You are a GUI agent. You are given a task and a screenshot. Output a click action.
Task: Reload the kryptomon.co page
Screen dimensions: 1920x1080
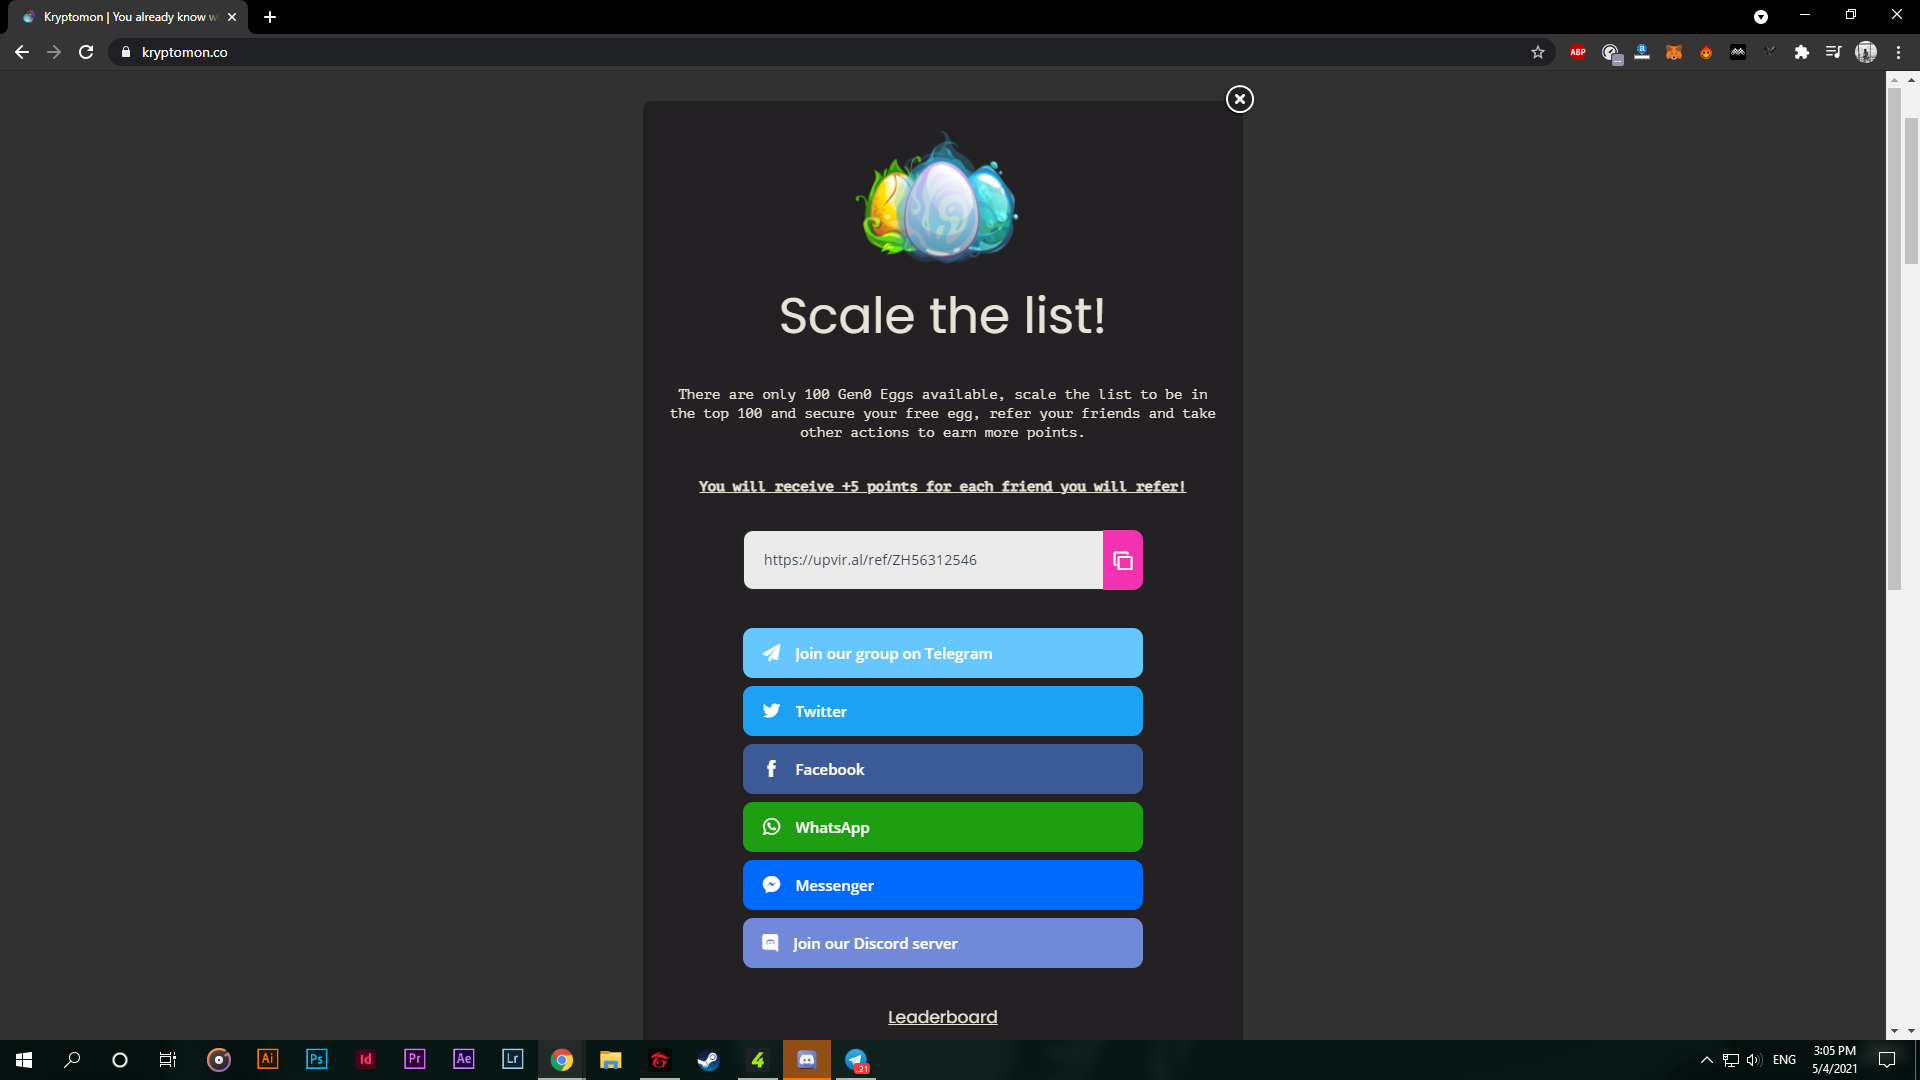pyautogui.click(x=86, y=52)
